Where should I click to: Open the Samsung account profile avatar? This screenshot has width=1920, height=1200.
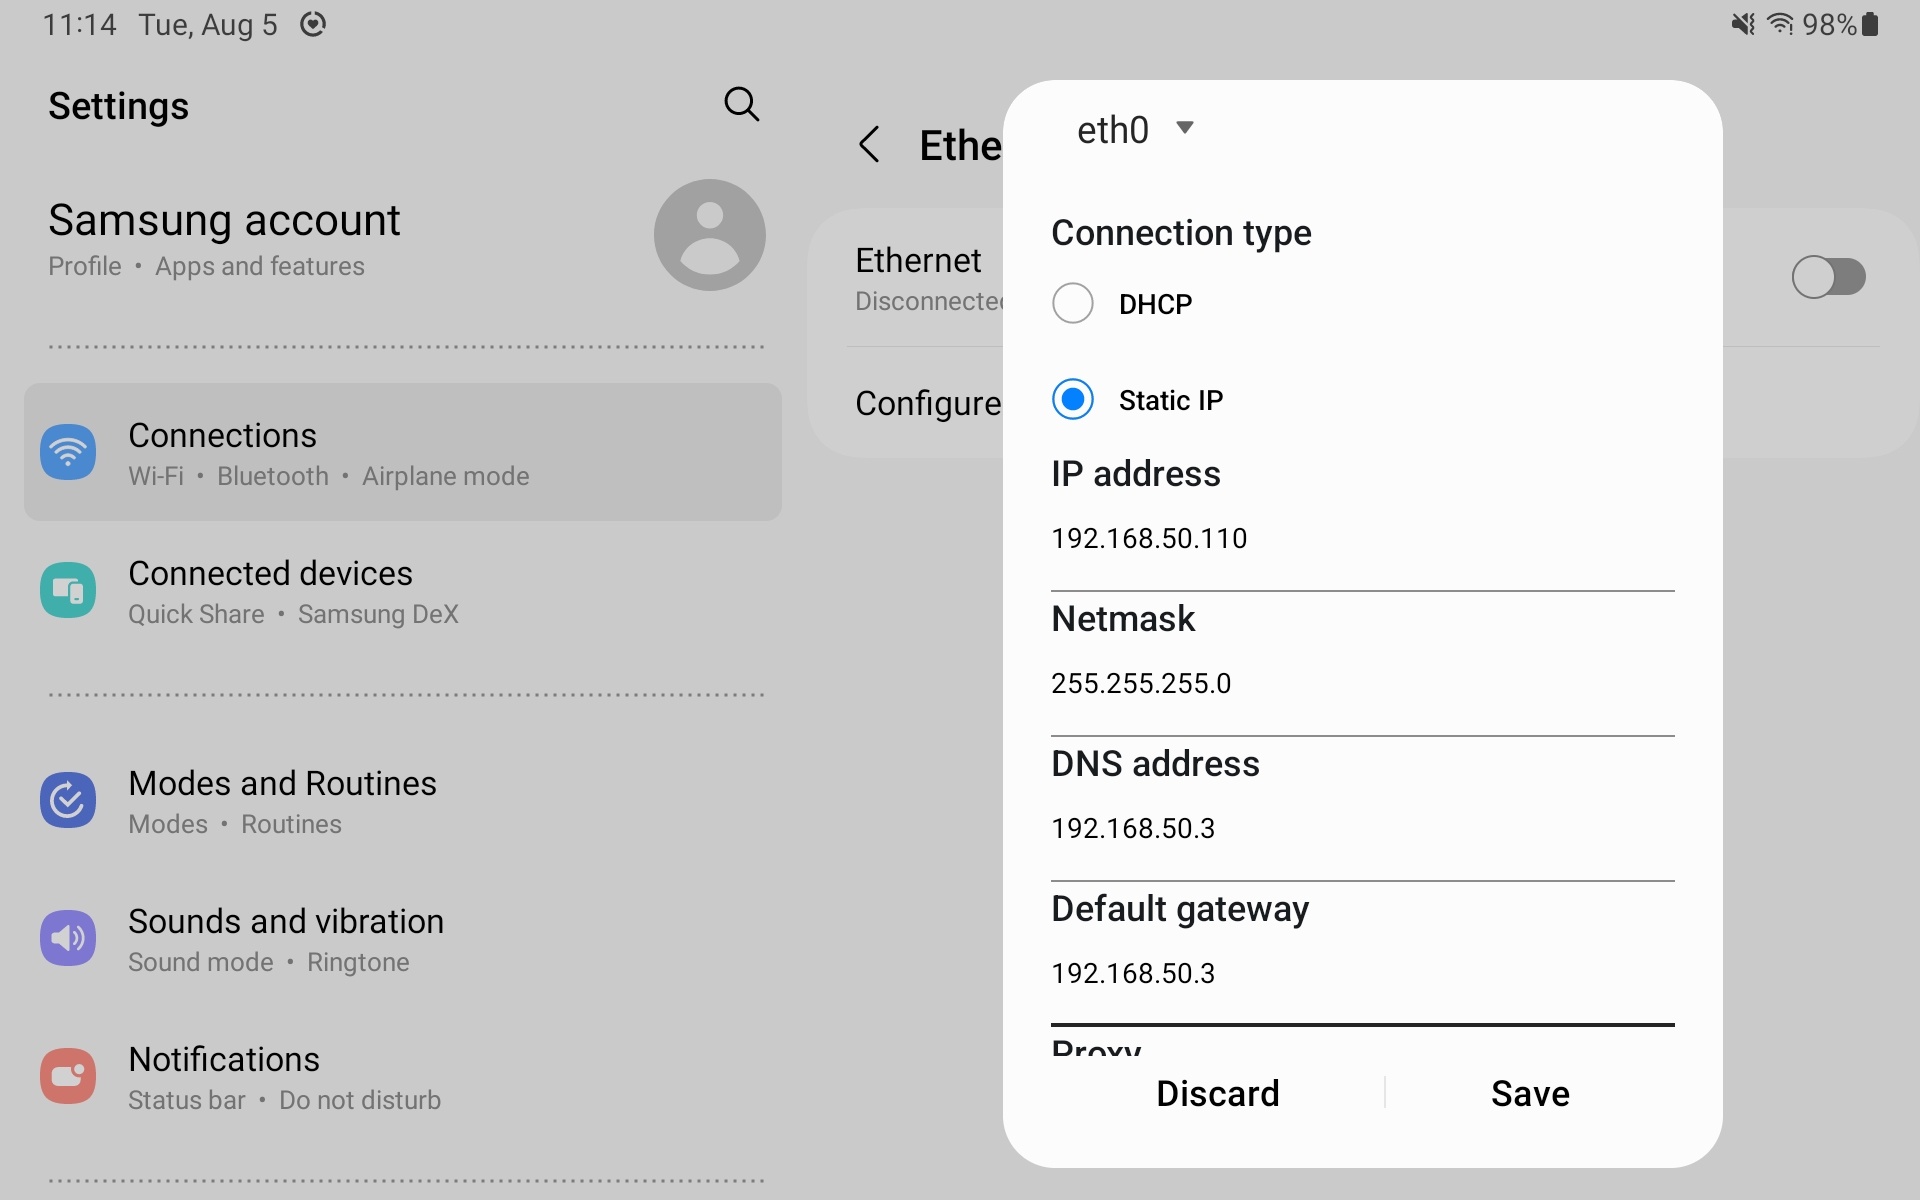709,236
